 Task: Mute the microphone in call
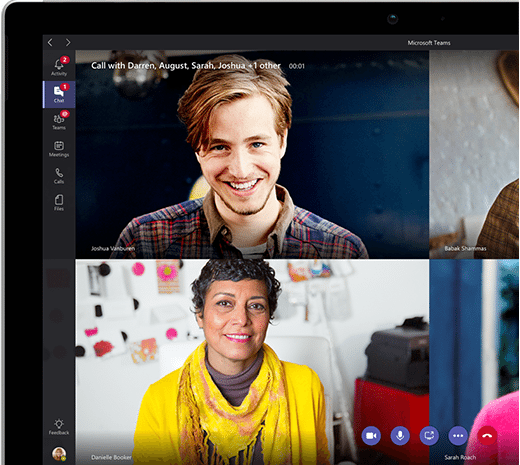click(400, 436)
